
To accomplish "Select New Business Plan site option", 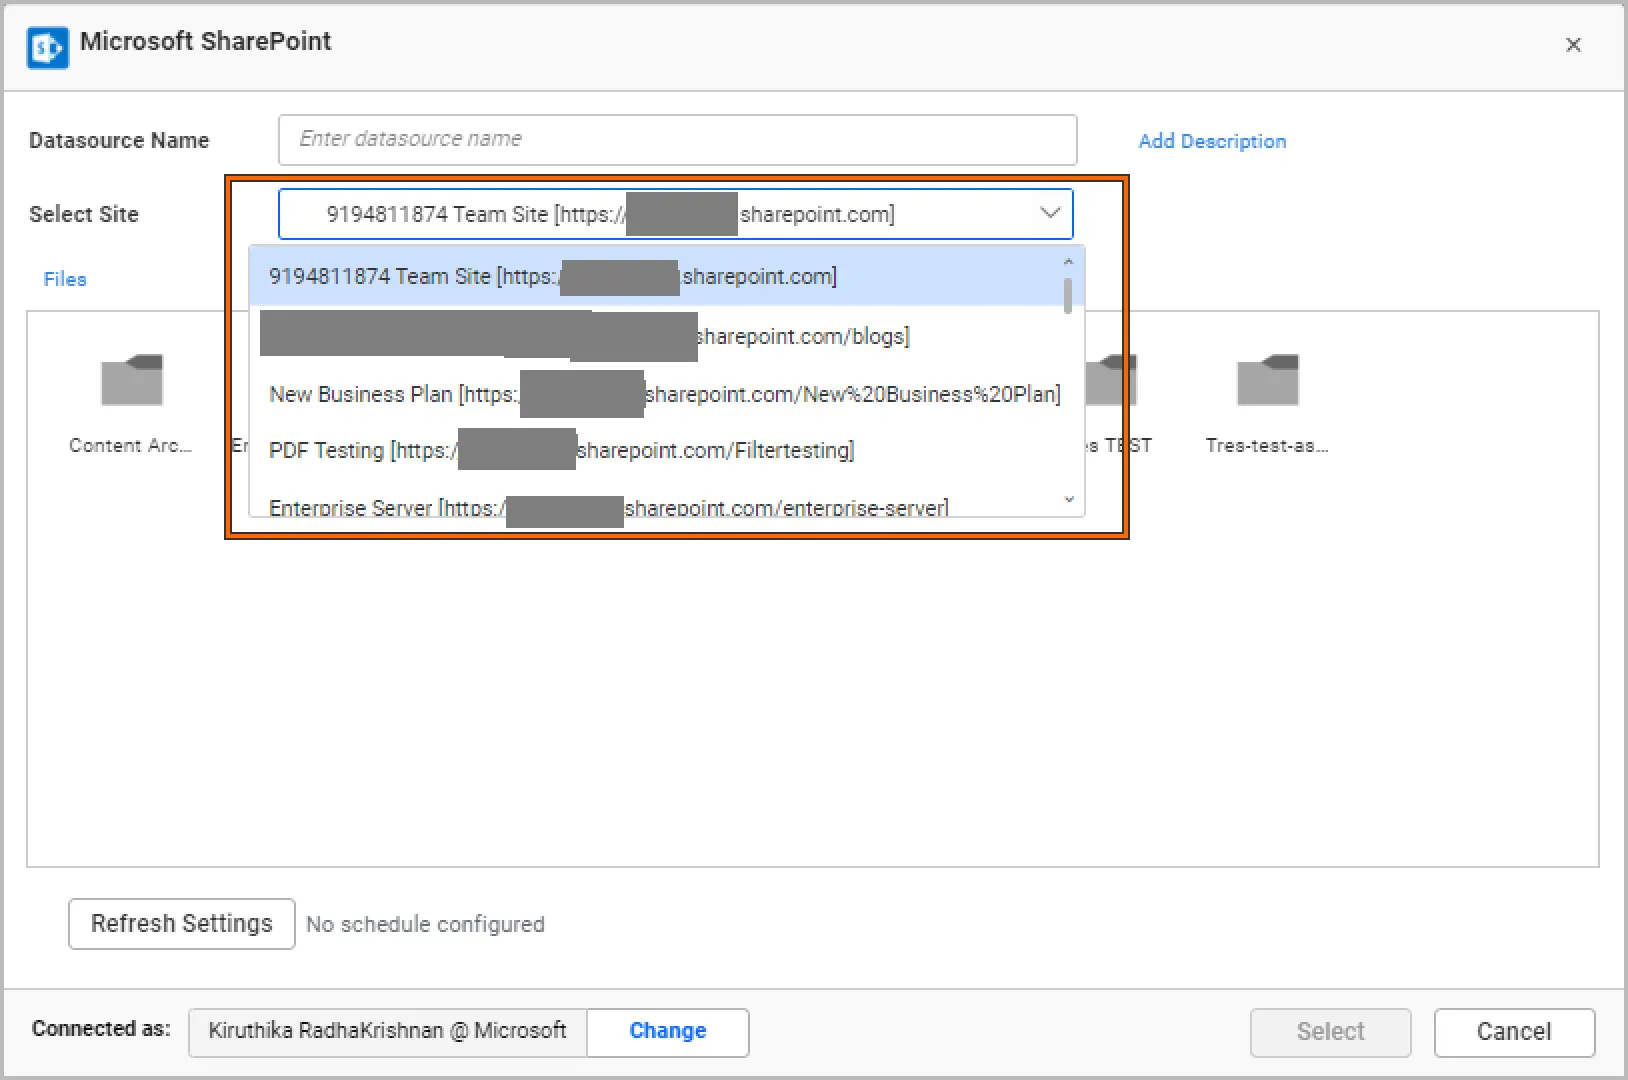I will tap(664, 394).
